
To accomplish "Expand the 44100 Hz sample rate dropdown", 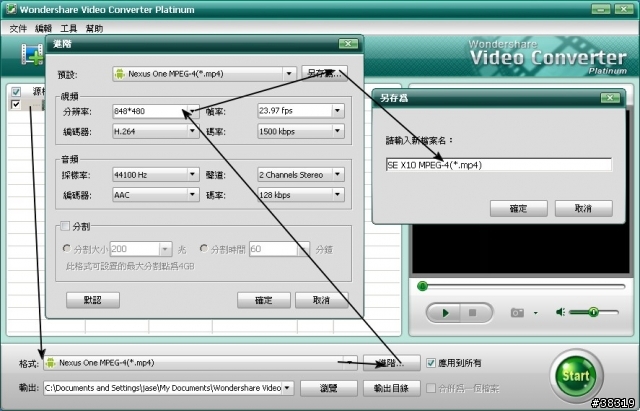I will point(192,175).
